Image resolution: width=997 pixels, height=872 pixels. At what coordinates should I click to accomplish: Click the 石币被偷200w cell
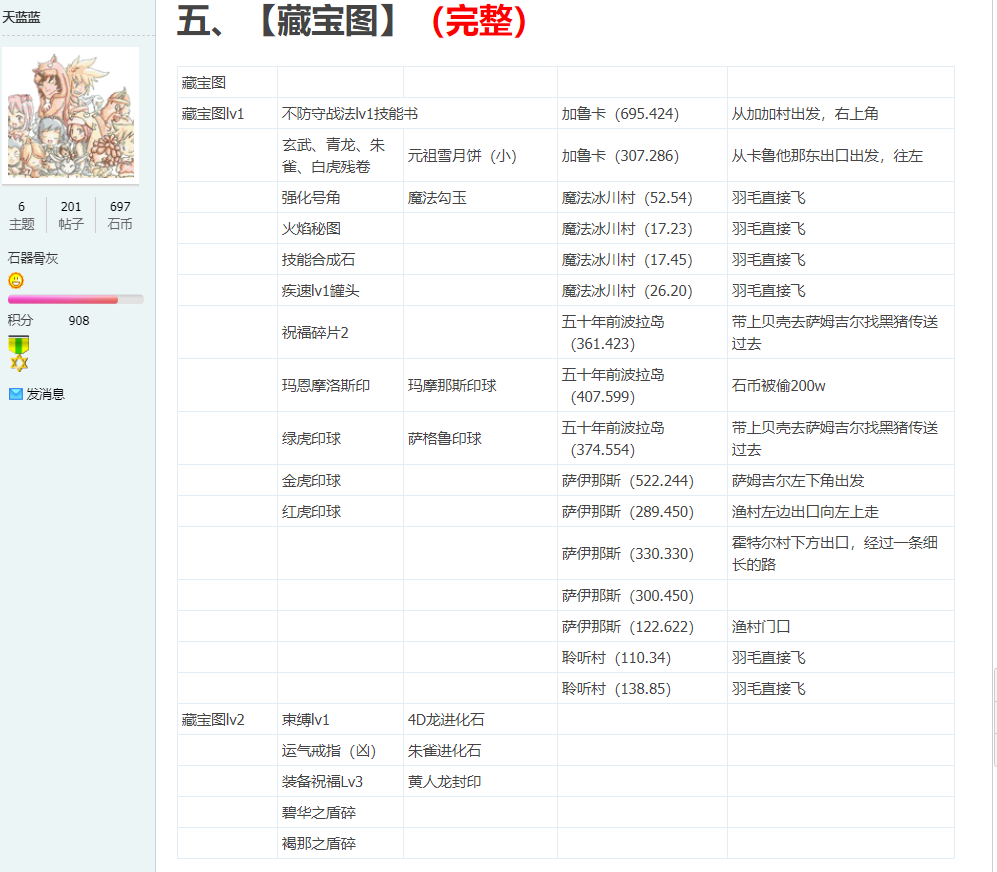[x=779, y=385]
